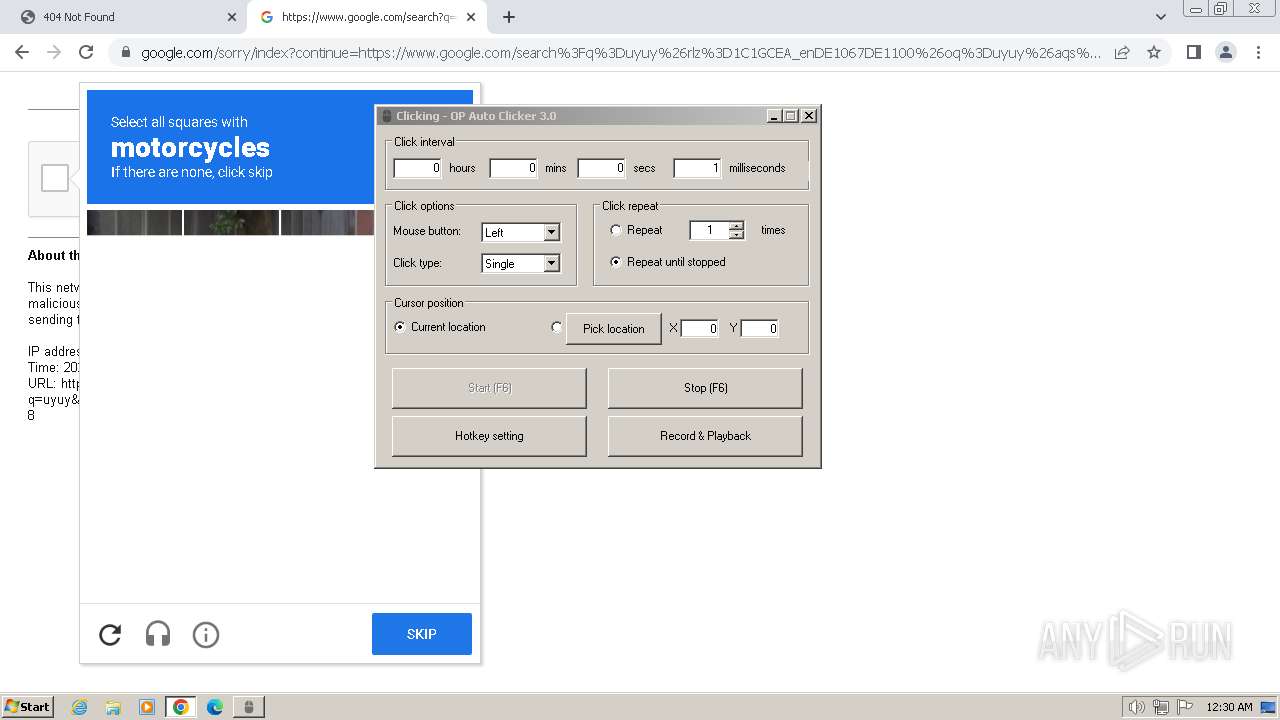Close the 404 Not Found tab

[x=232, y=17]
